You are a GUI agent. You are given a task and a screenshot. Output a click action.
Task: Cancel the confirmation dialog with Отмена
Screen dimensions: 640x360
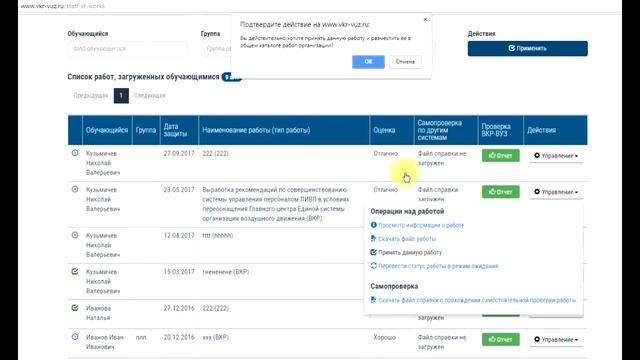[405, 62]
